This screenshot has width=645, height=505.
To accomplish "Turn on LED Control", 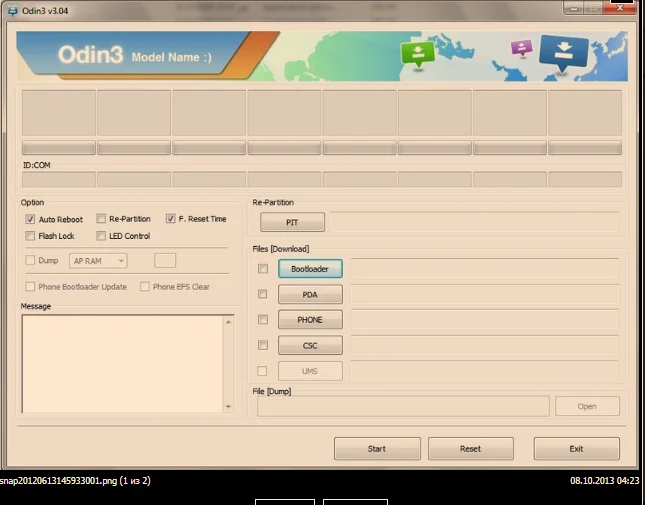I will point(101,236).
